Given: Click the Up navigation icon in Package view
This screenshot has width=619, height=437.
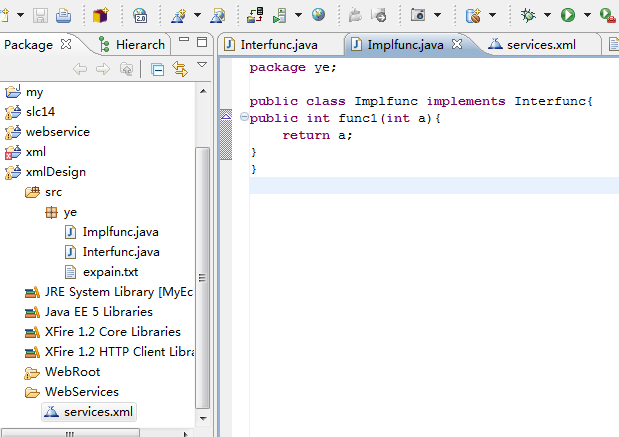Looking at the screenshot, I should [x=126, y=69].
